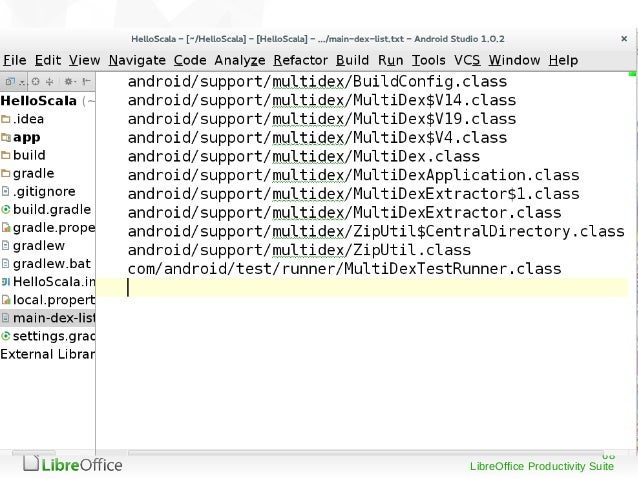
Task: Select the HelloScala project root
Action: 48,101
